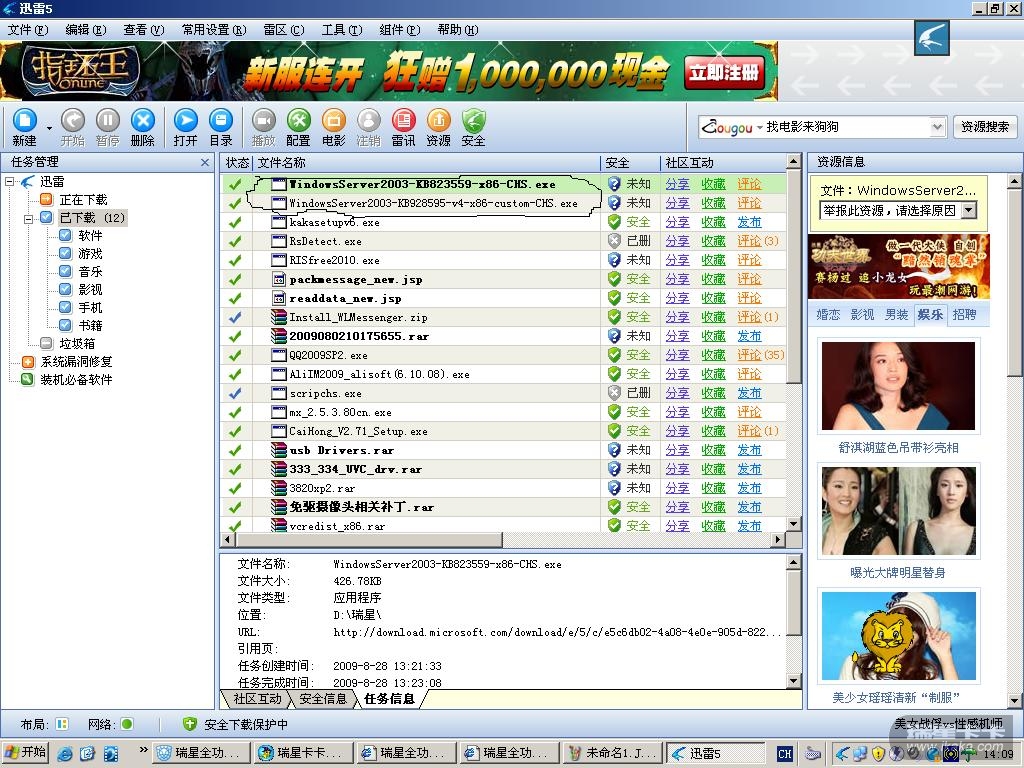Open the 配置 settings icon
1024x768 pixels.
pos(298,121)
